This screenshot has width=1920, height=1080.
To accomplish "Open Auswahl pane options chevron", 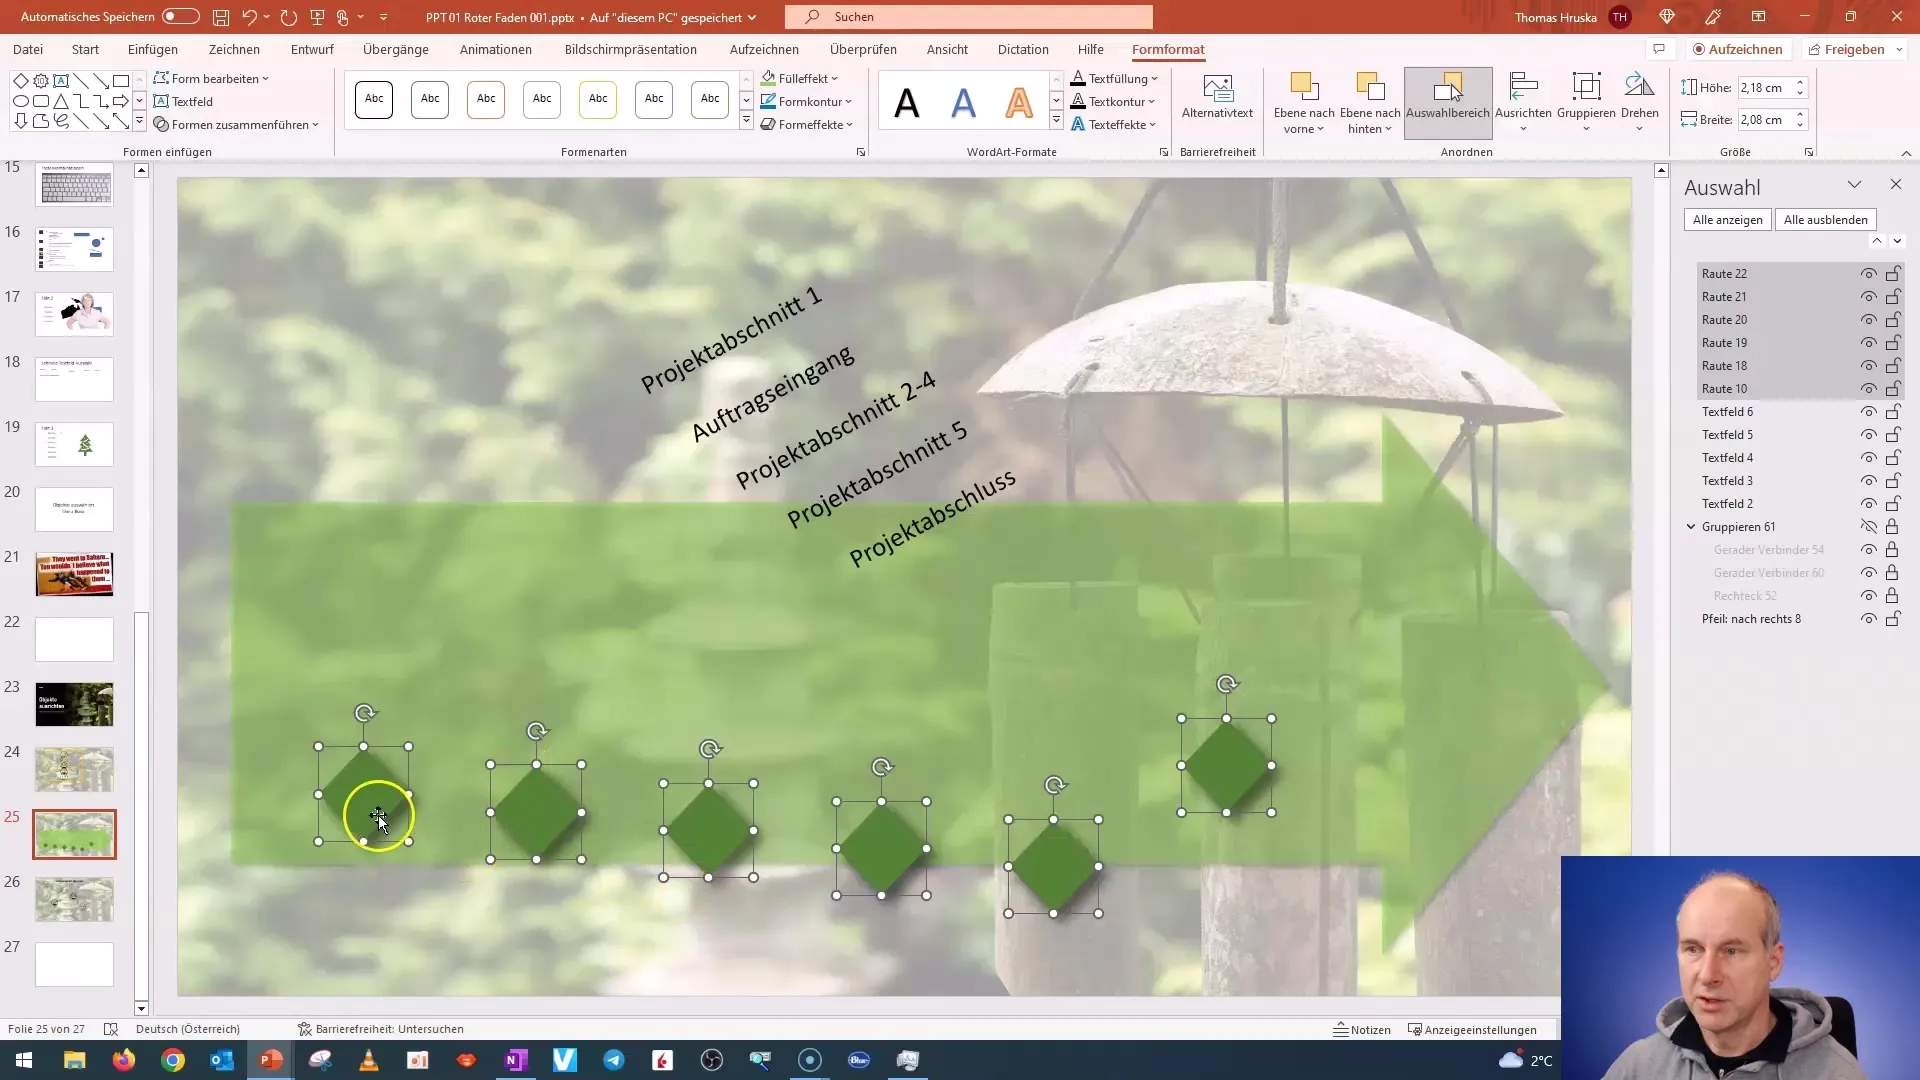I will point(1854,185).
